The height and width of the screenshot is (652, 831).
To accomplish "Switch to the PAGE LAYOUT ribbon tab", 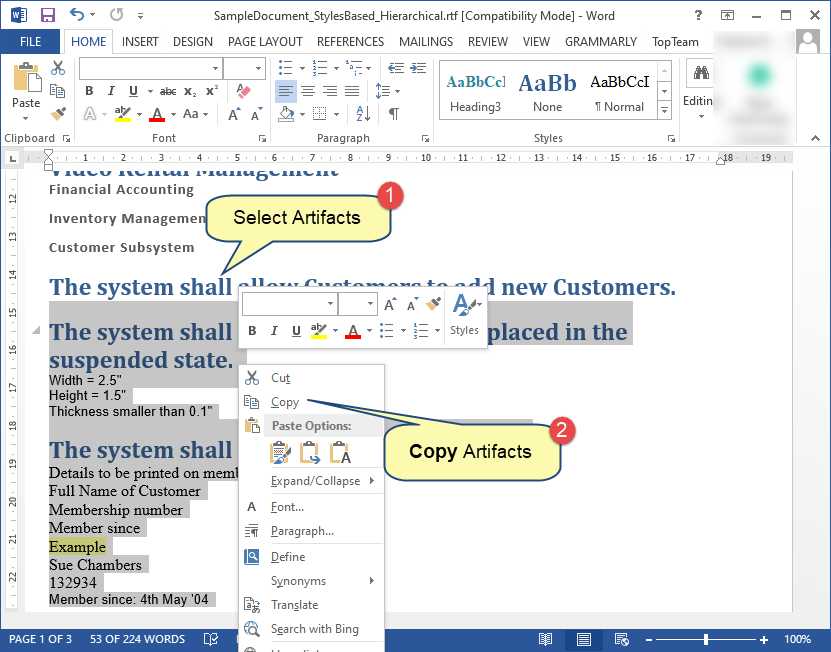I will [265, 41].
